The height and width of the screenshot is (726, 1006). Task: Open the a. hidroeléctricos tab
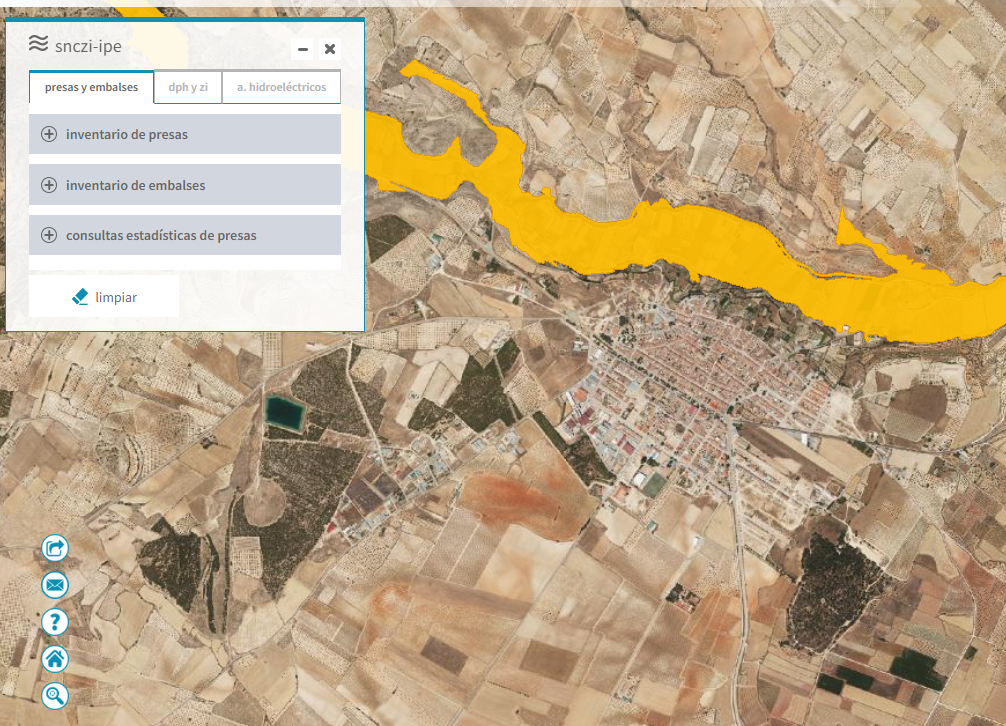click(x=281, y=87)
